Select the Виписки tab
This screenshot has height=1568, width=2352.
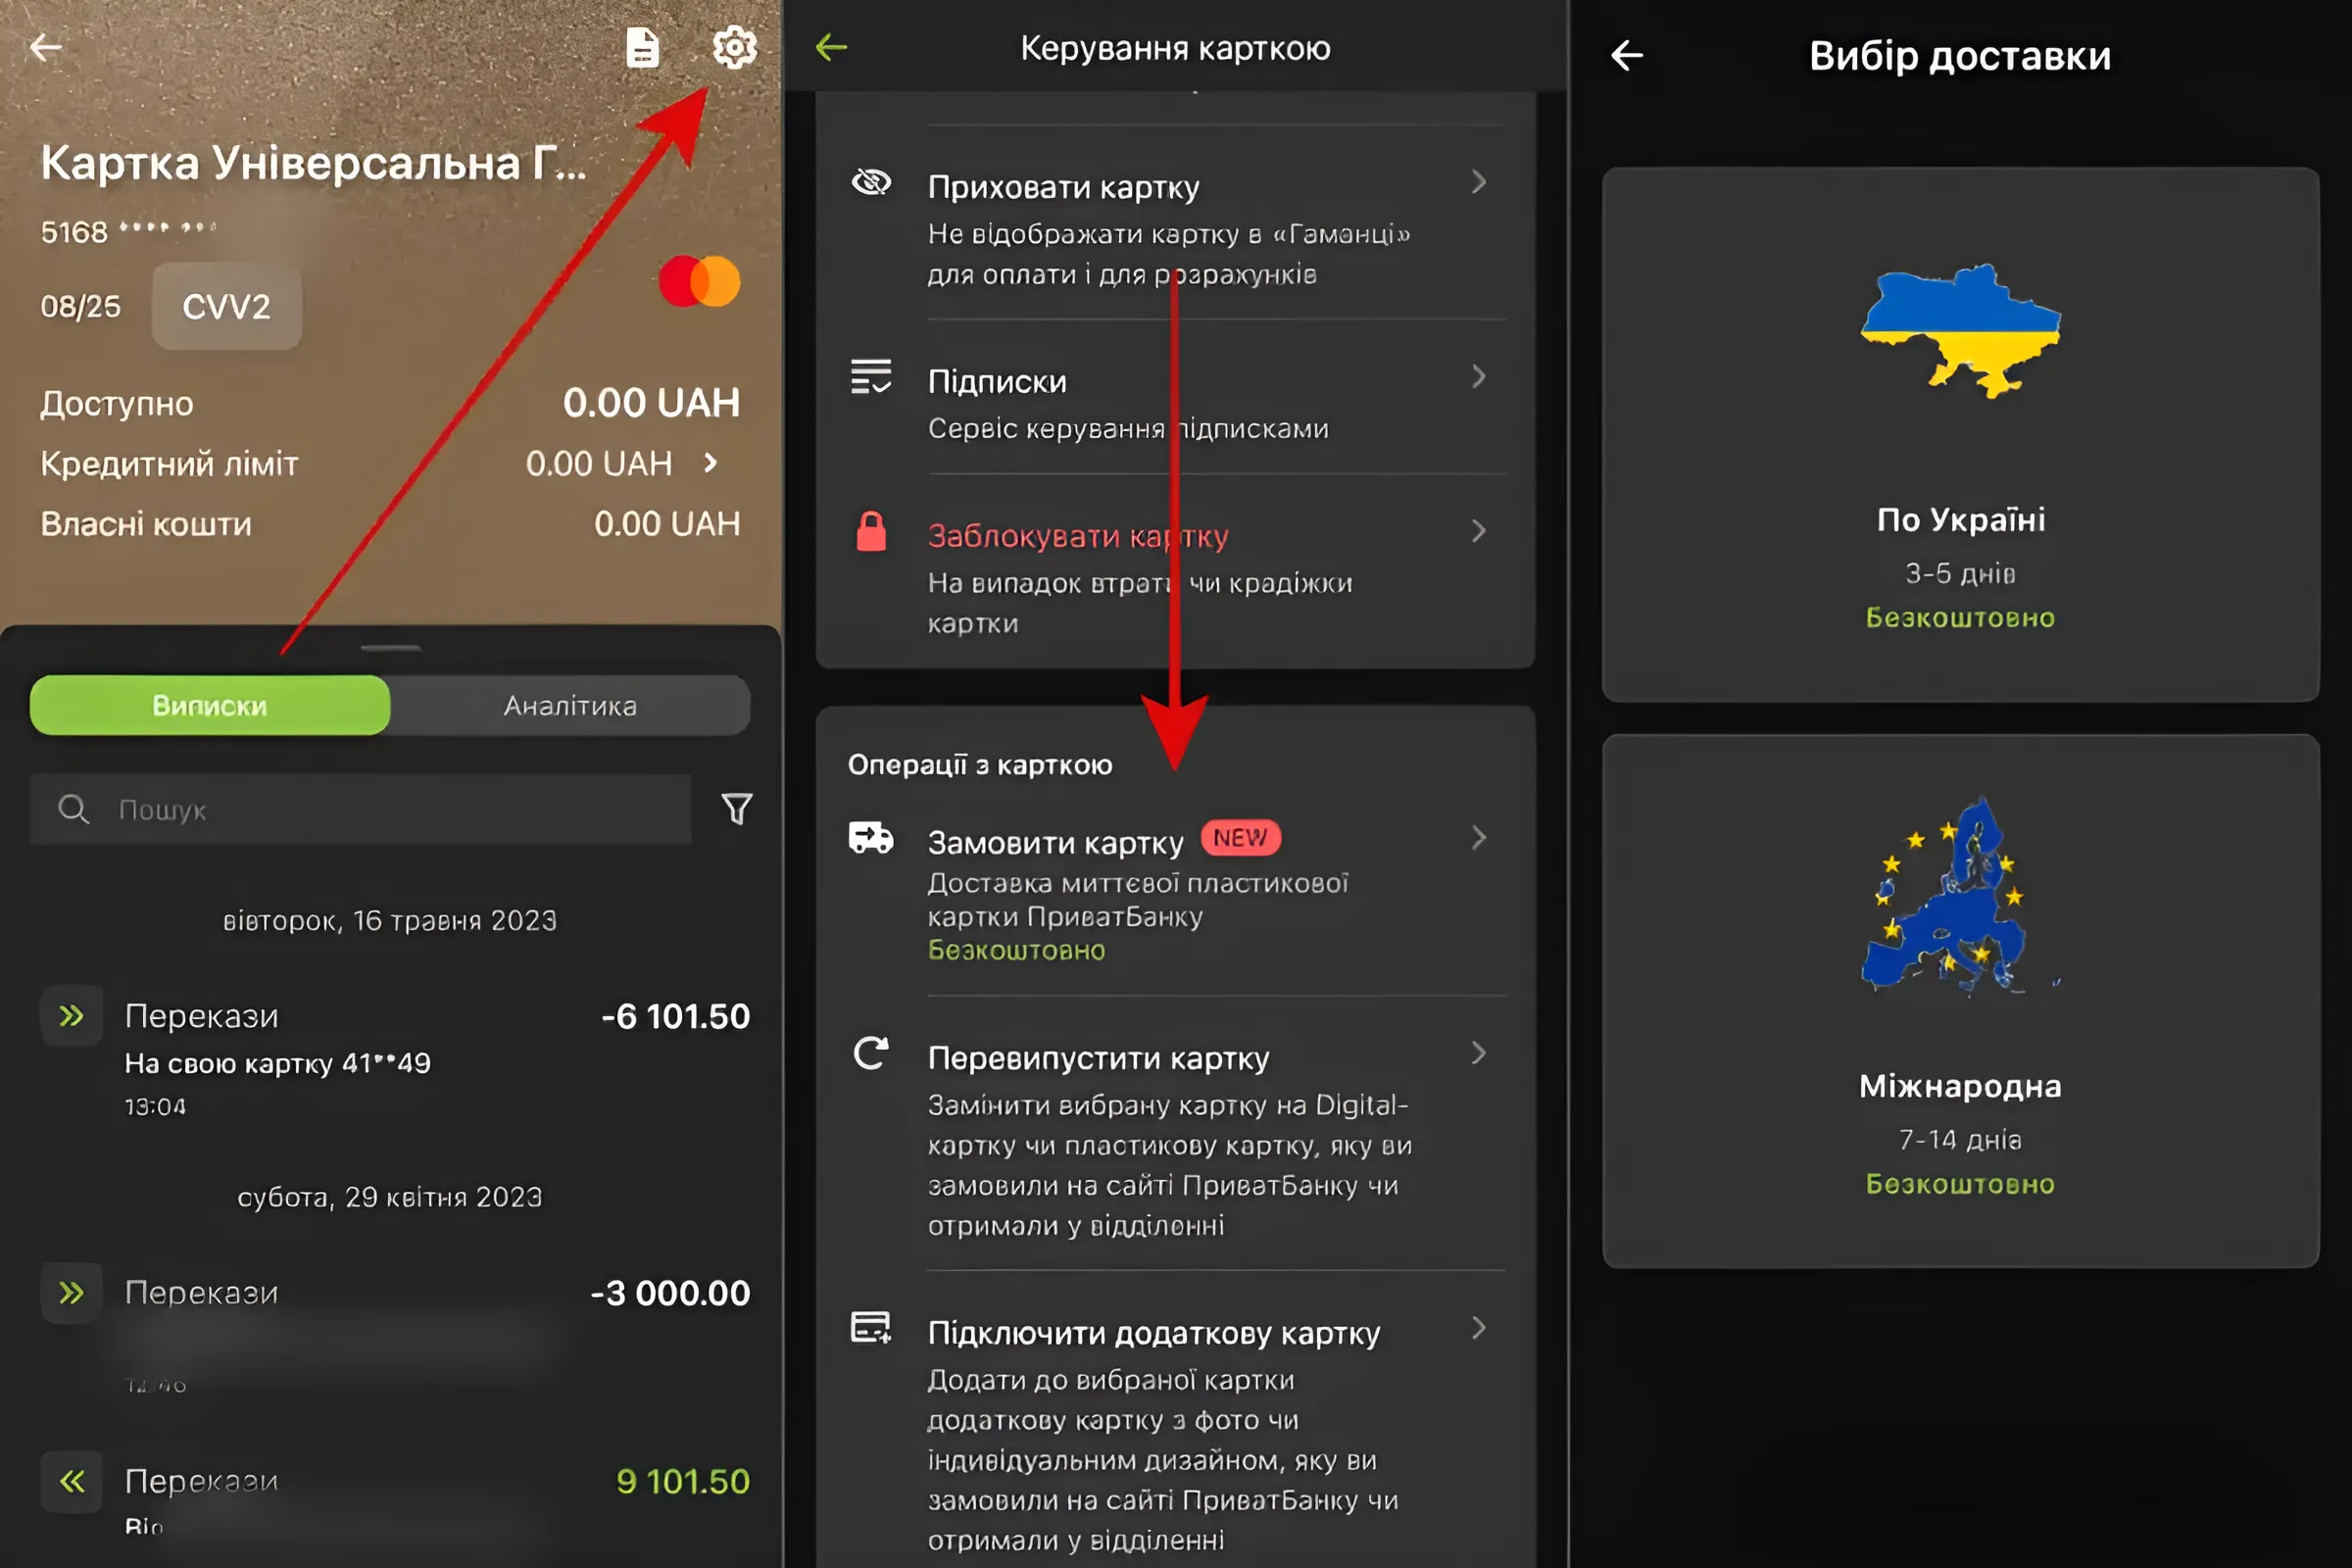(x=210, y=706)
